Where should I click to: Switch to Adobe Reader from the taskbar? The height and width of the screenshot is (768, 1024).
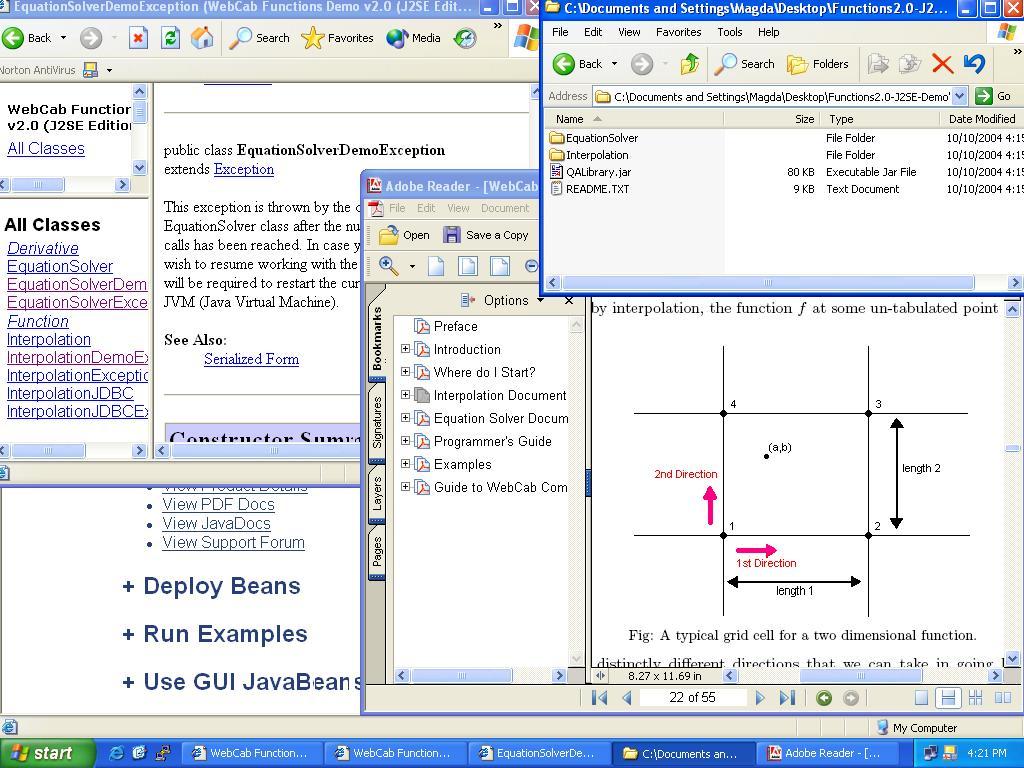828,753
